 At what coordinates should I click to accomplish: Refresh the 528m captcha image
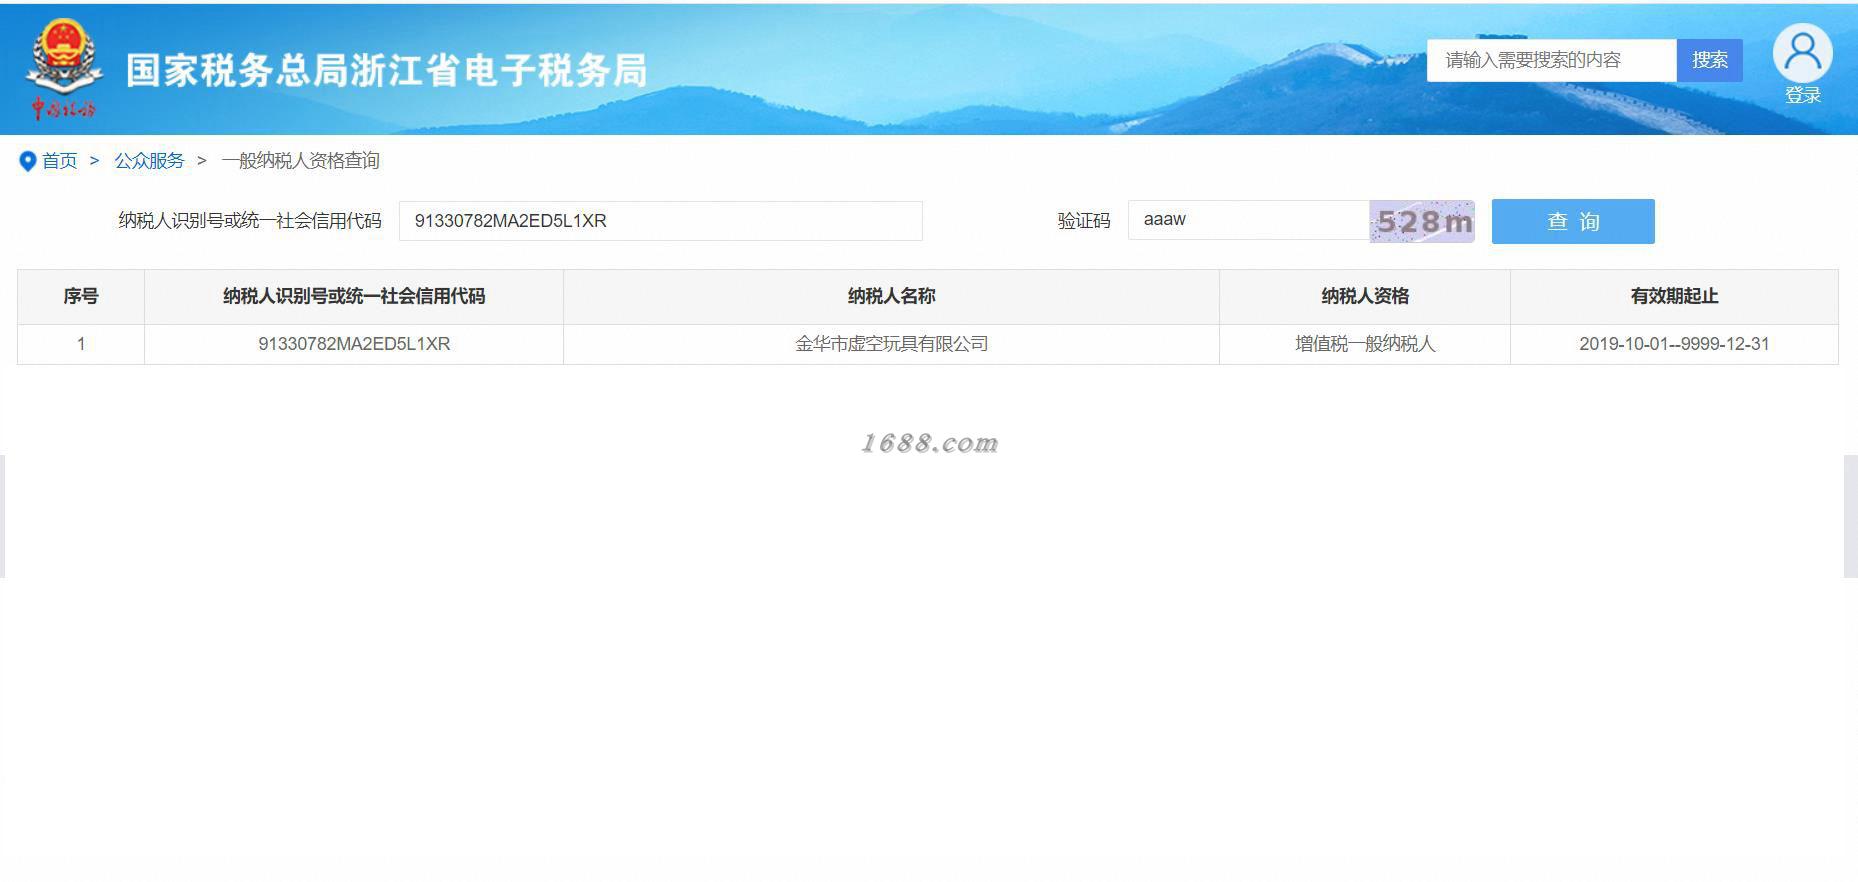coord(1422,221)
